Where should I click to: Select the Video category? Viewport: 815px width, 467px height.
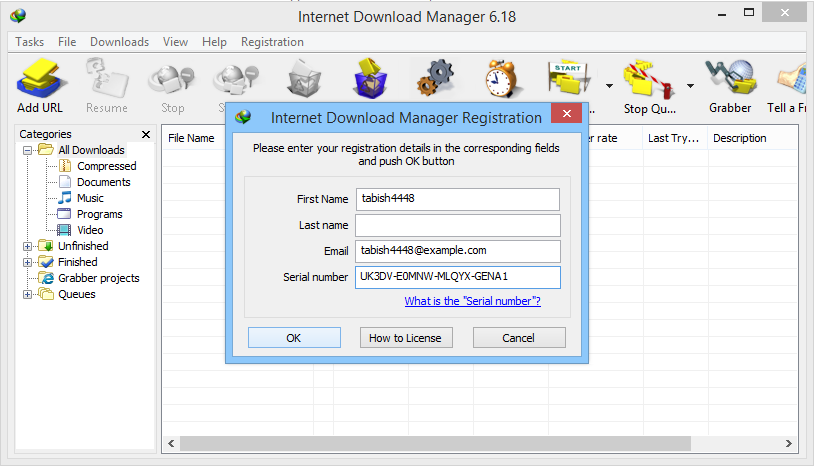coord(90,230)
